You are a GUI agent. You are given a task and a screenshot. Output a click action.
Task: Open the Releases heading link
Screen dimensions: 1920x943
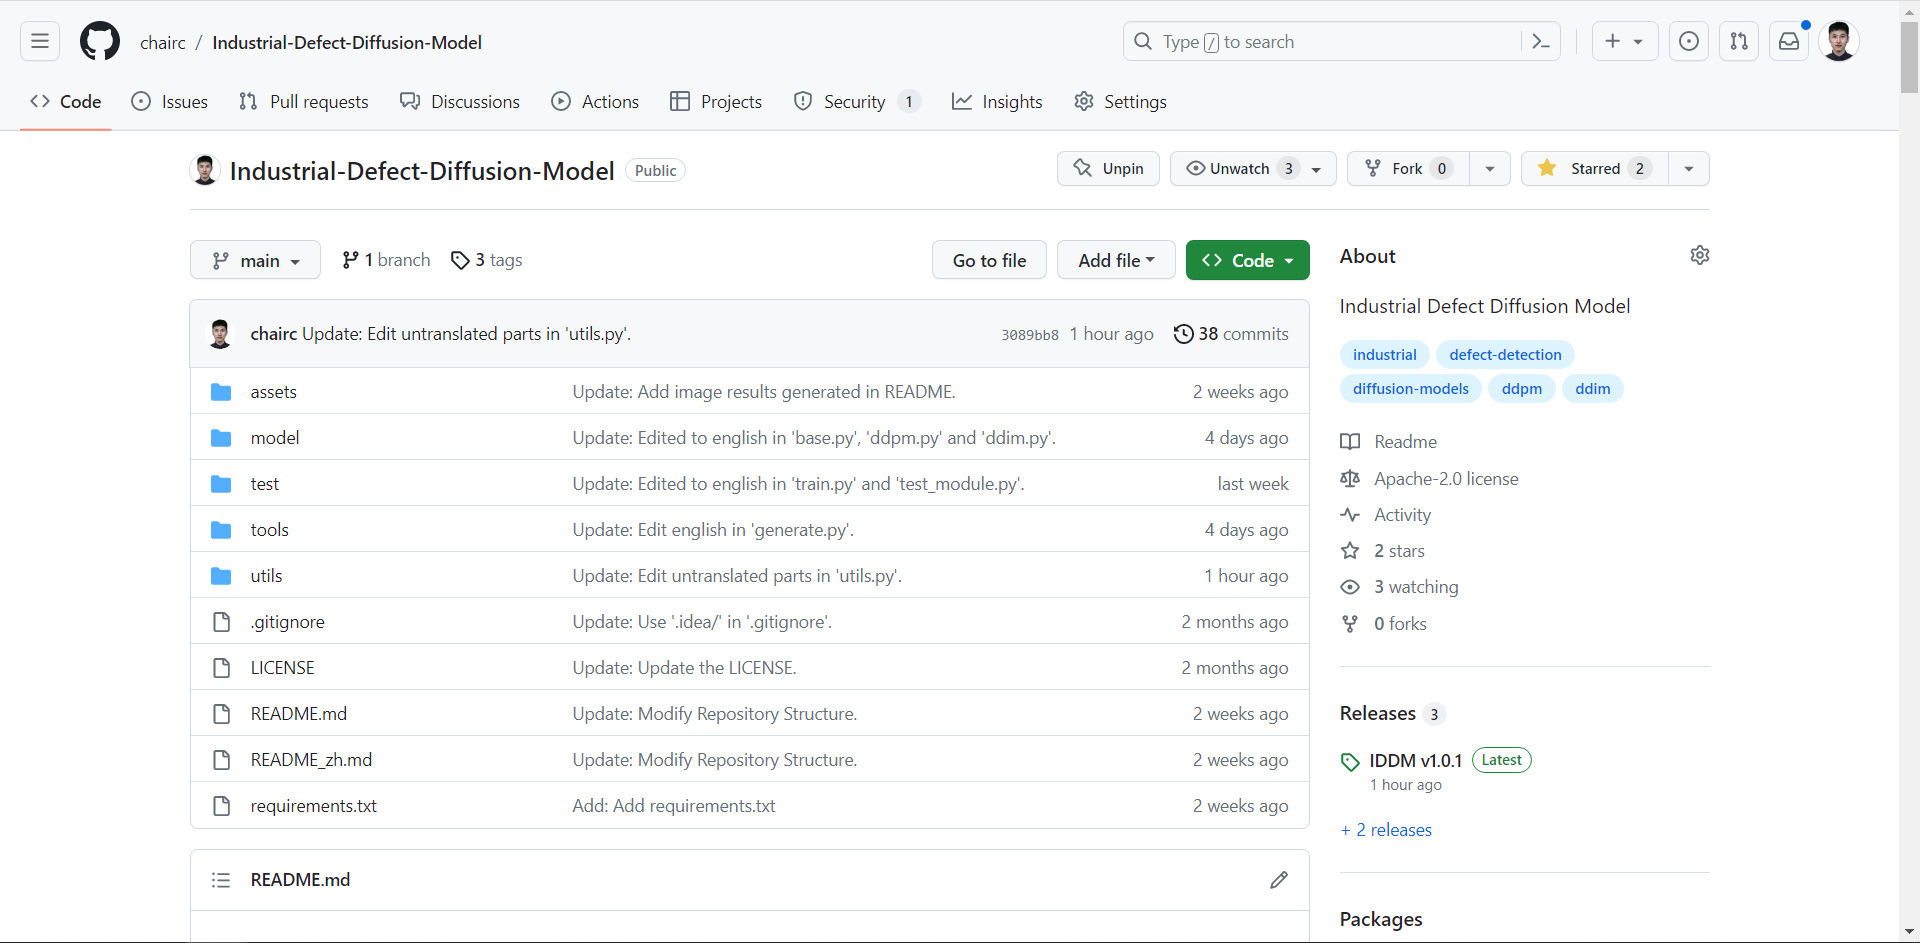tap(1377, 714)
